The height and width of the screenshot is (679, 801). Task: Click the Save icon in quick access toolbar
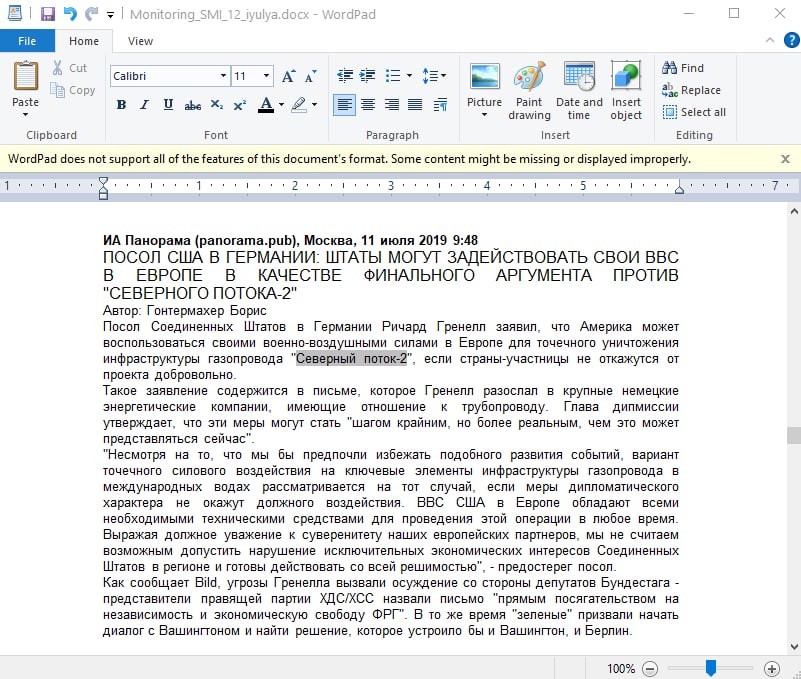click(48, 14)
